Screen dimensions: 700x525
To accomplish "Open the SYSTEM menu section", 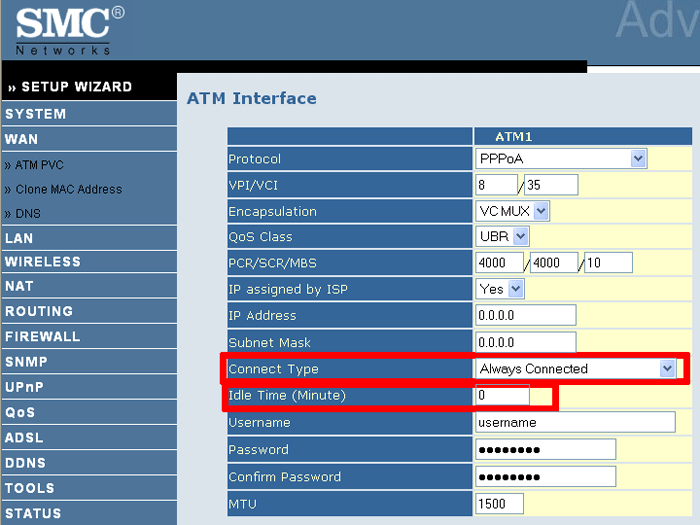I will pyautogui.click(x=36, y=114).
